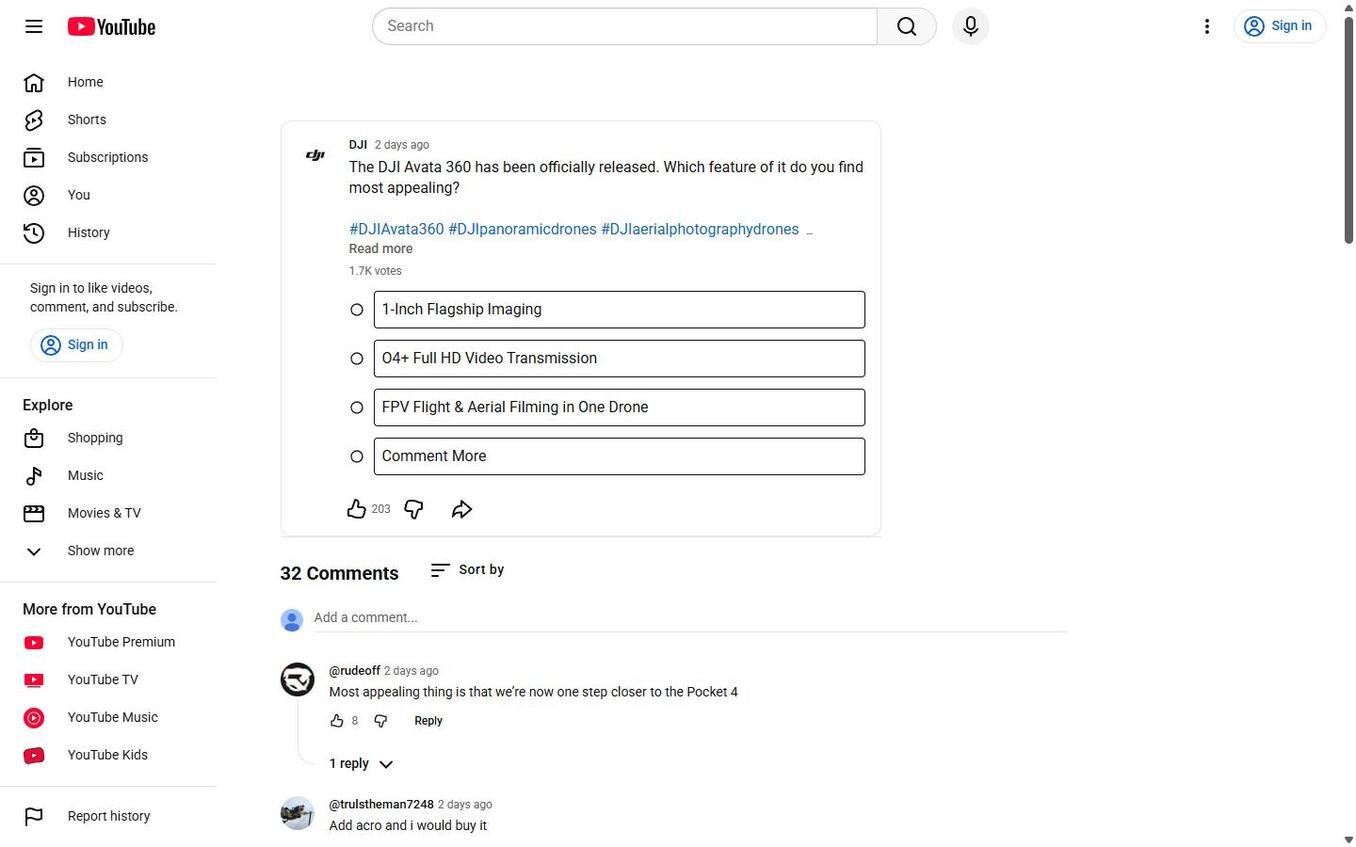
Task: Open the three-dot settings menu
Action: point(1207,26)
